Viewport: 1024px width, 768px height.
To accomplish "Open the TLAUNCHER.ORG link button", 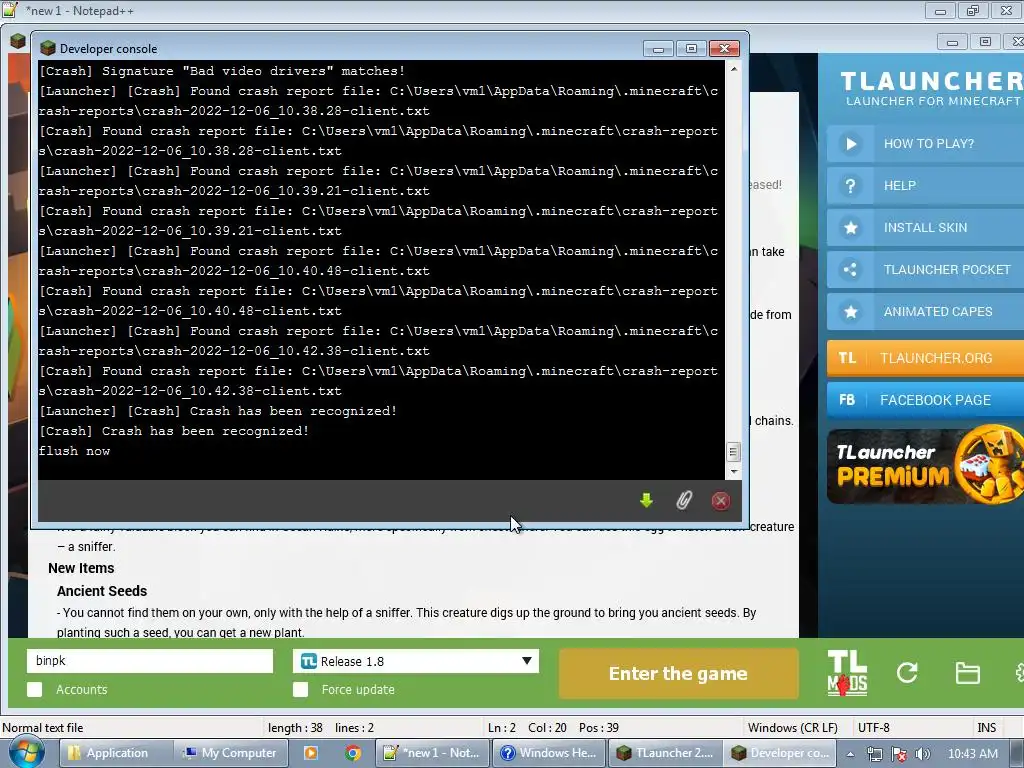I will pyautogui.click(x=925, y=358).
